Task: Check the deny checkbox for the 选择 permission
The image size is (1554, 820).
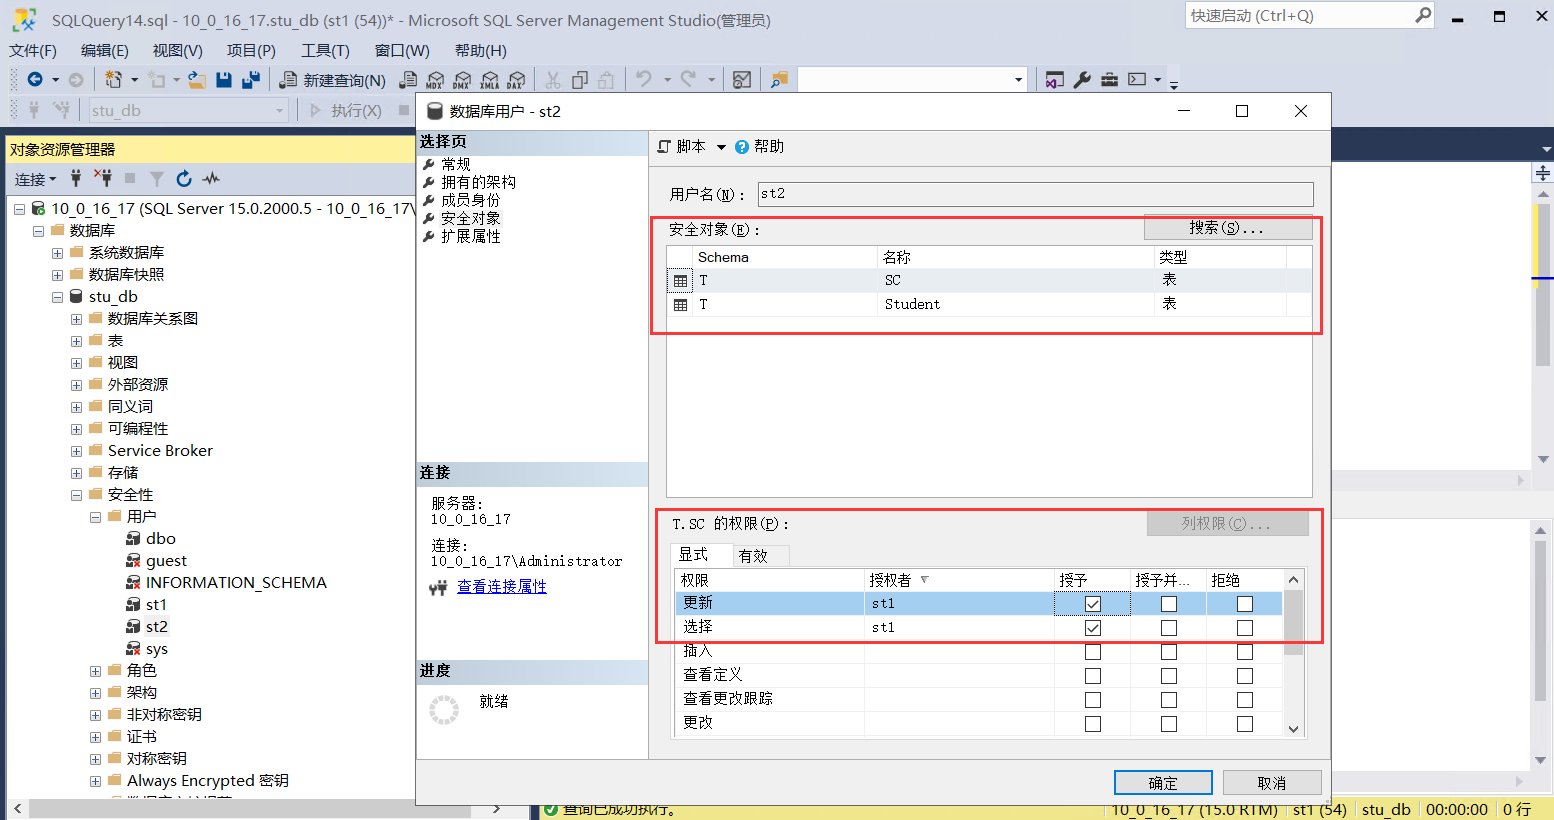Action: [1245, 628]
